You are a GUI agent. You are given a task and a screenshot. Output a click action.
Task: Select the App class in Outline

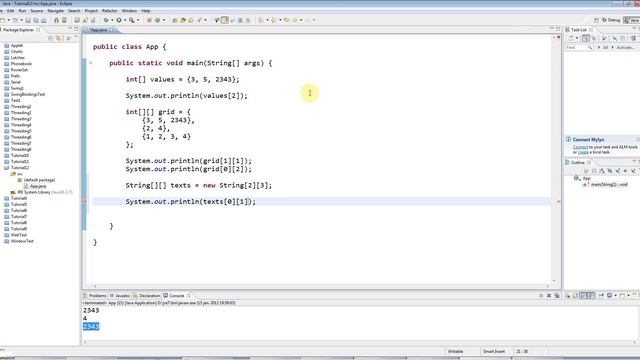click(582, 178)
